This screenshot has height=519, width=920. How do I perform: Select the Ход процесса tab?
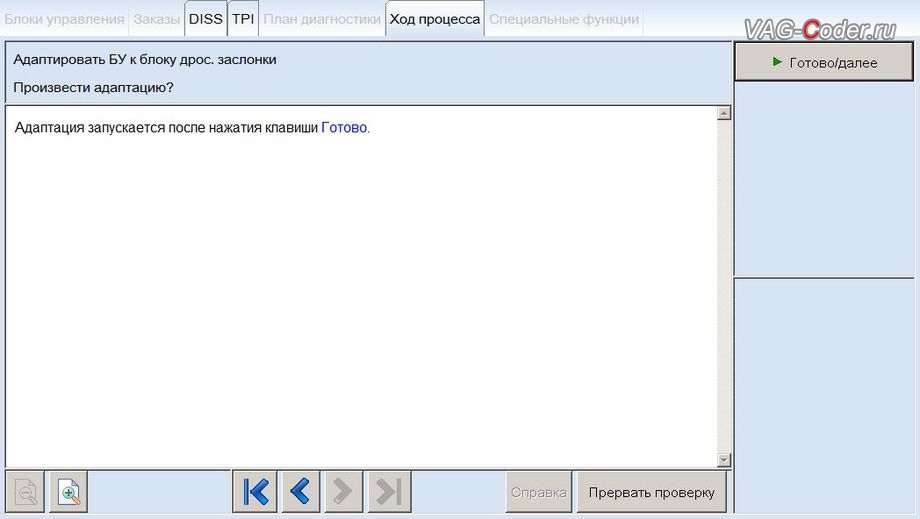click(x=435, y=19)
